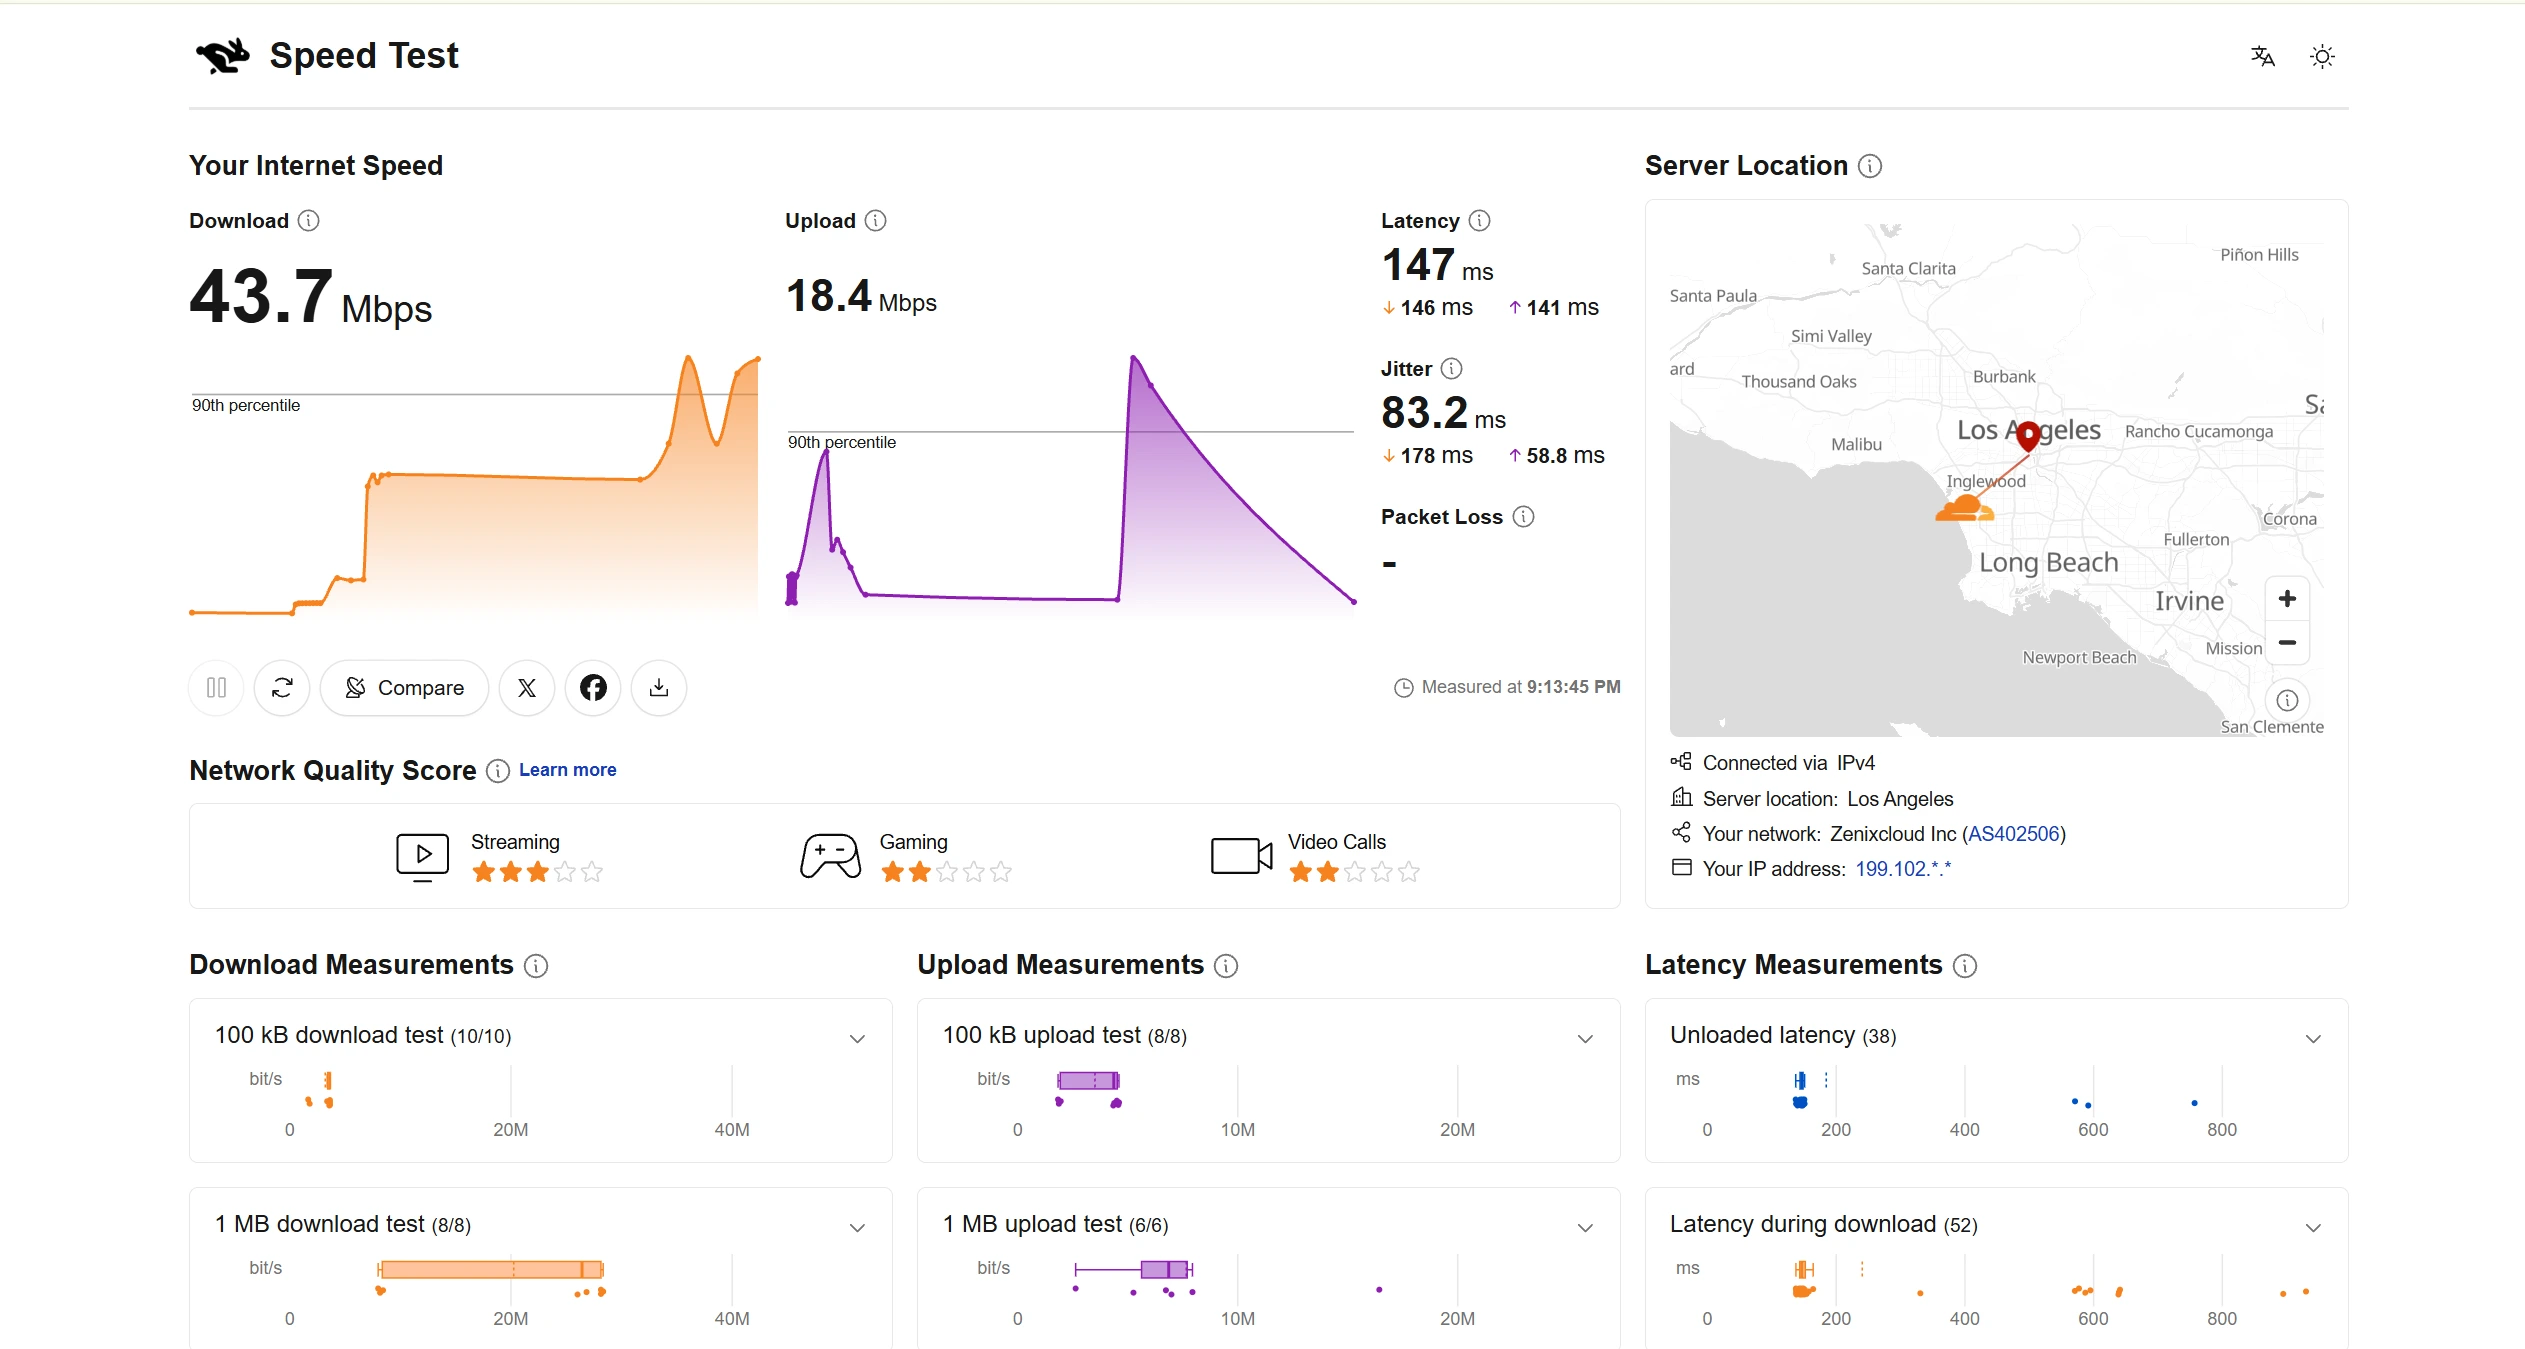2525x1349 pixels.
Task: Expand Latency during download section
Action: click(x=2313, y=1228)
